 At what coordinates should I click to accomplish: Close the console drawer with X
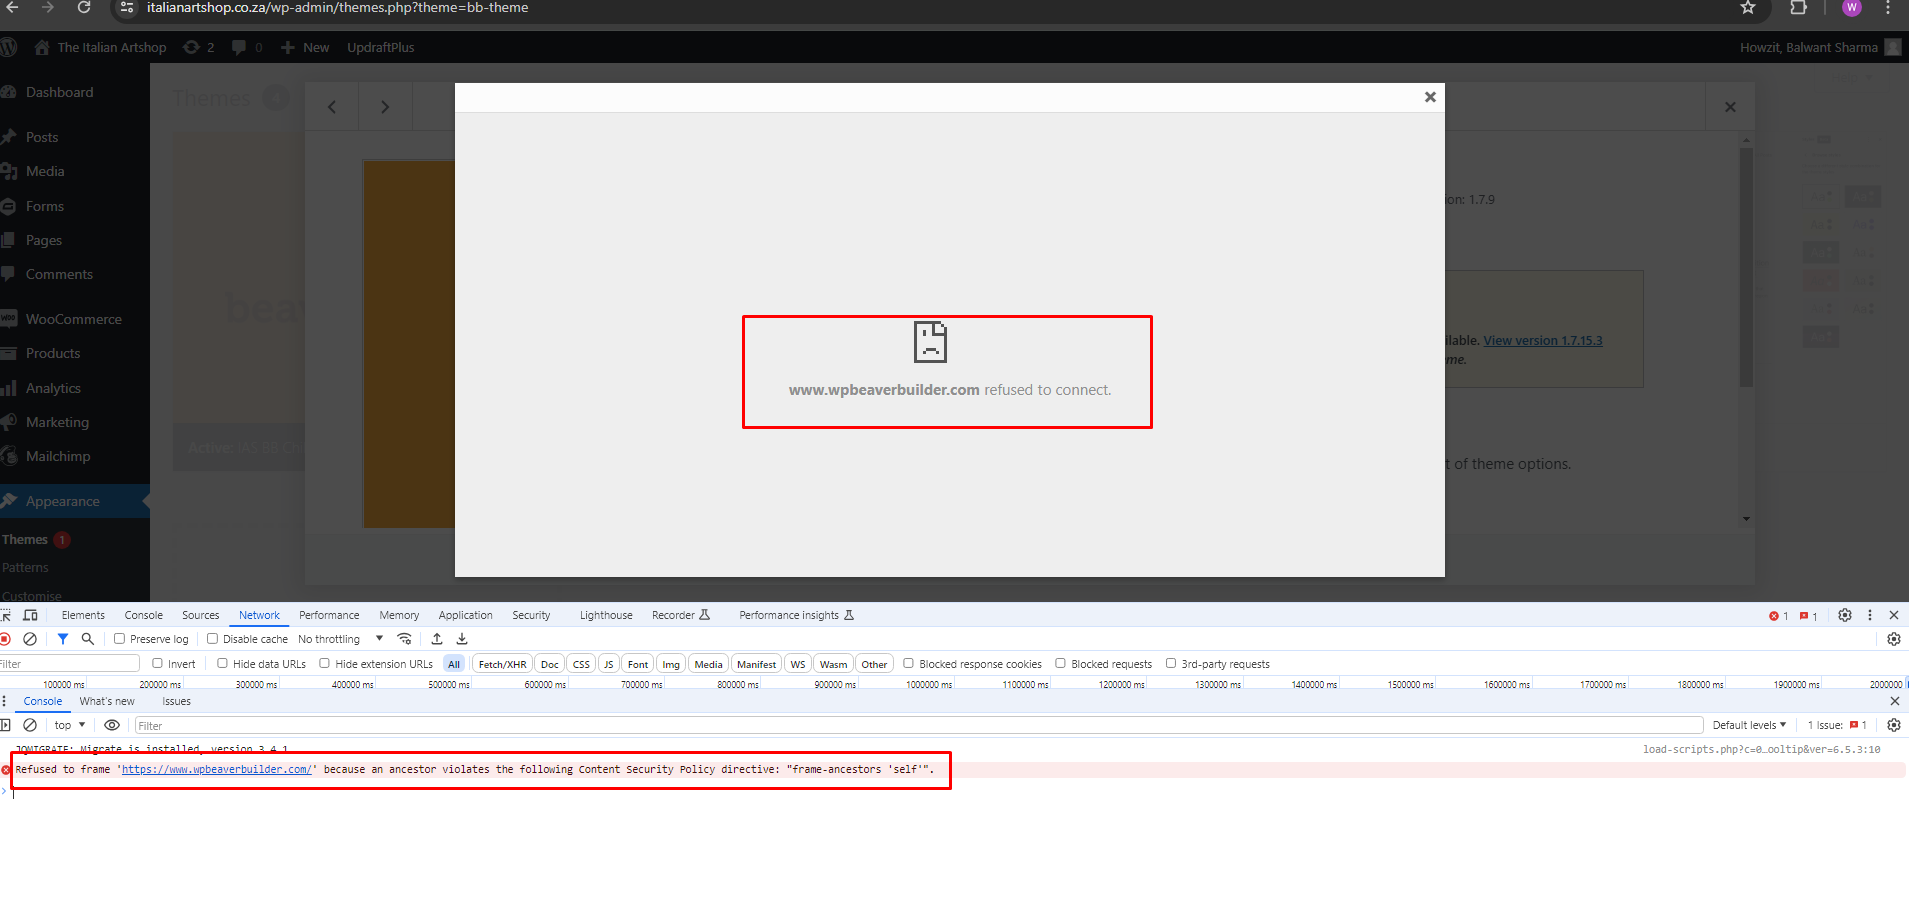click(1894, 701)
